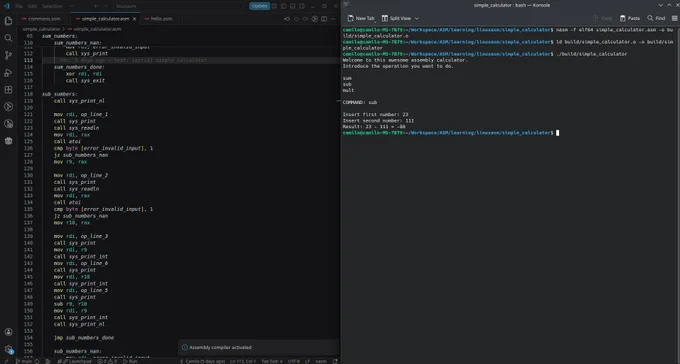Click the Camilo blame info in status bar
The height and width of the screenshot is (364, 680).
pyautogui.click(x=203, y=361)
